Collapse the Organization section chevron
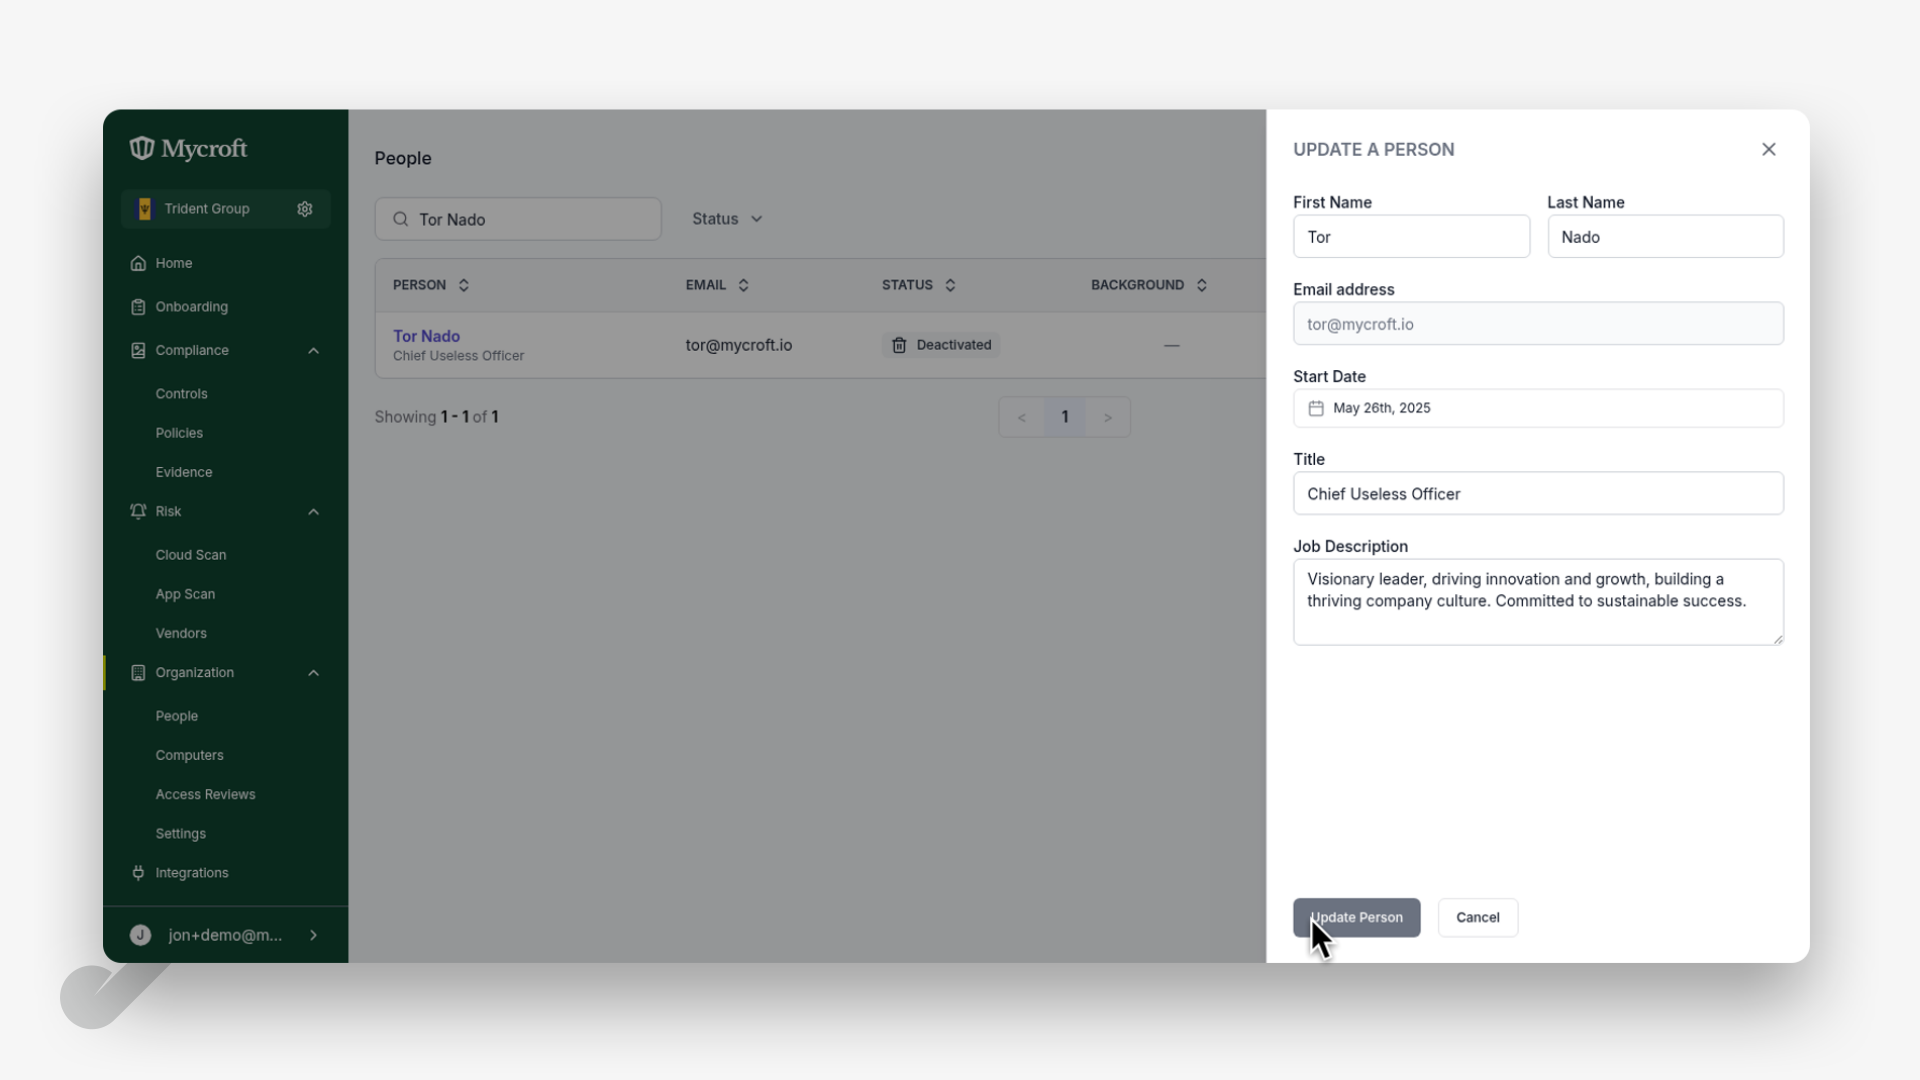 (x=313, y=673)
